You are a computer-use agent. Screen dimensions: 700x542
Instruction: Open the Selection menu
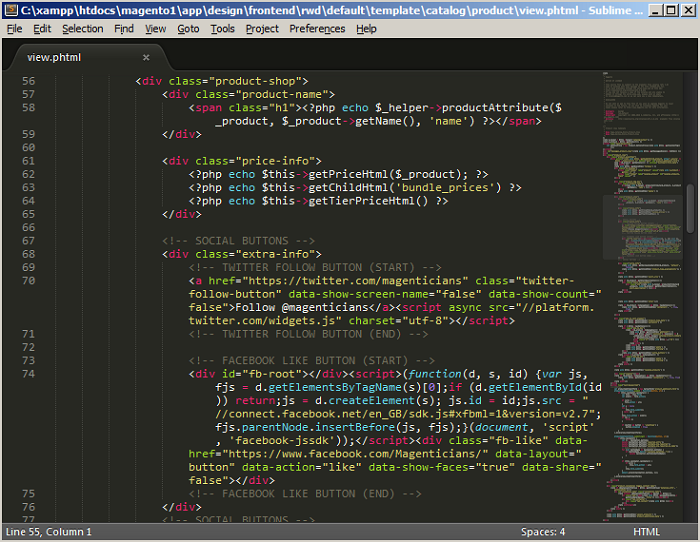coord(83,29)
